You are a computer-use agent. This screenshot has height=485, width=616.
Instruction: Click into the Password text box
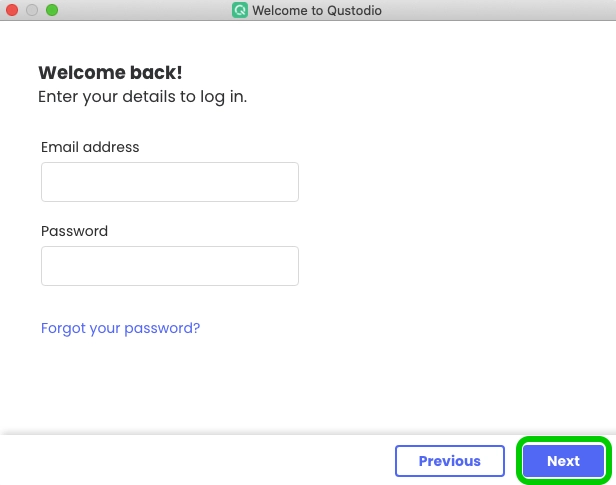coord(170,266)
